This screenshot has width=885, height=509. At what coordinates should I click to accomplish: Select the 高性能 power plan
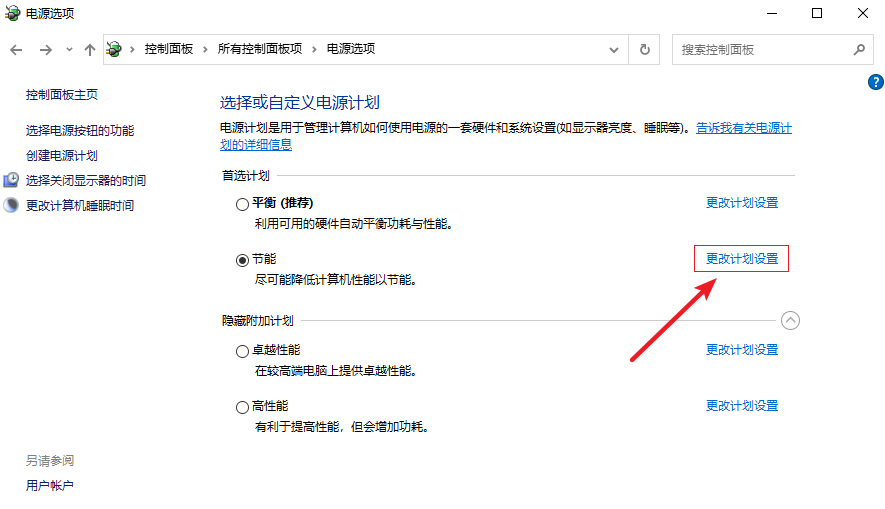[x=242, y=407]
